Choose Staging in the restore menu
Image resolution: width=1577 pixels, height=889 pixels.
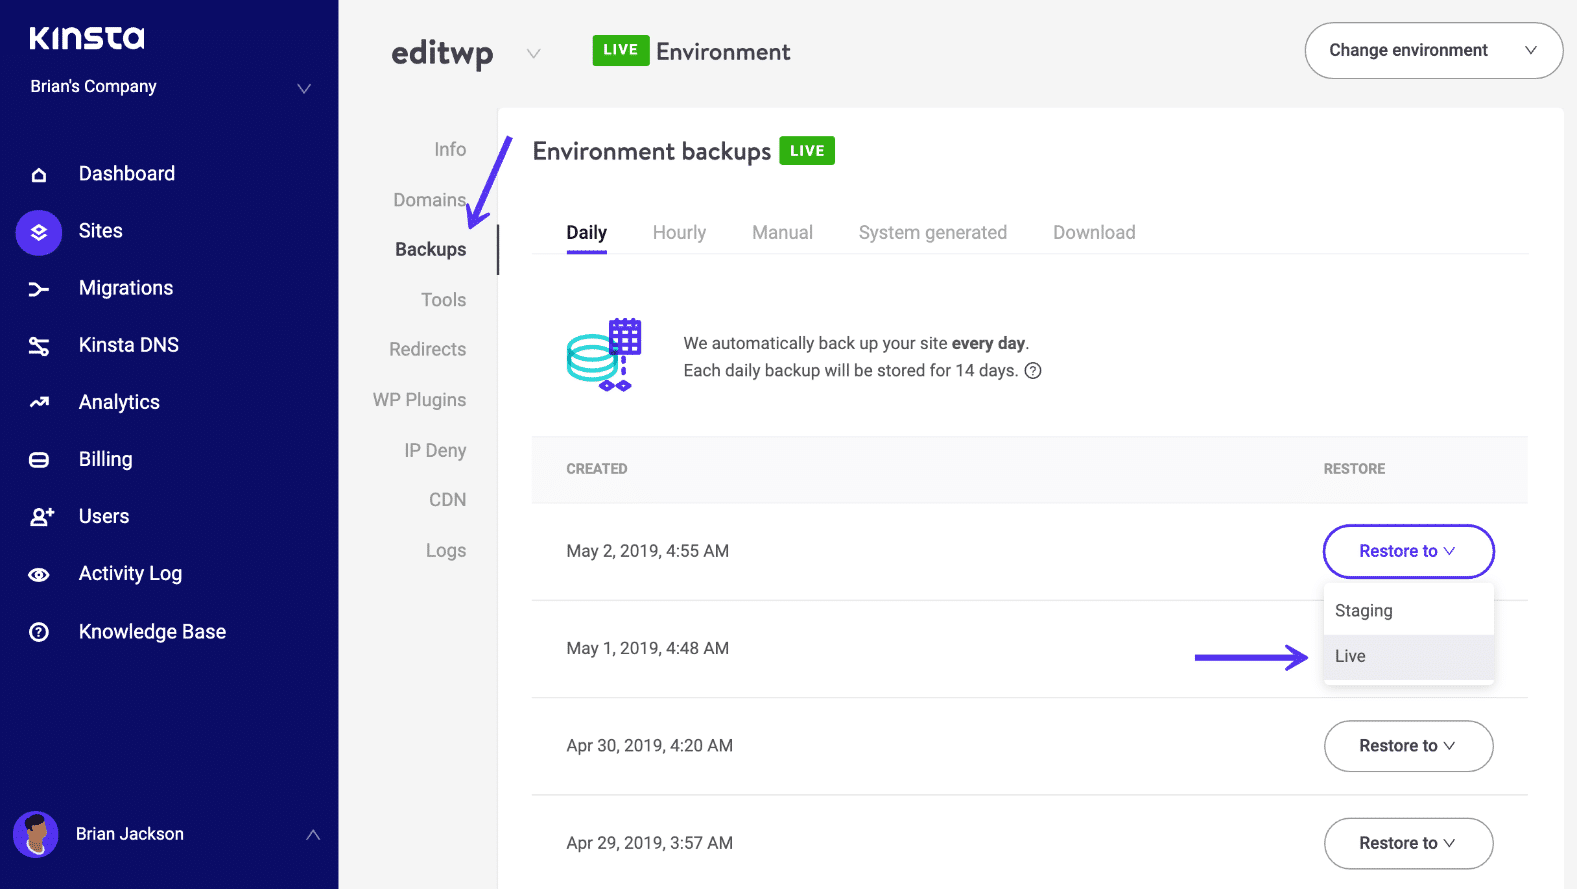tap(1363, 611)
